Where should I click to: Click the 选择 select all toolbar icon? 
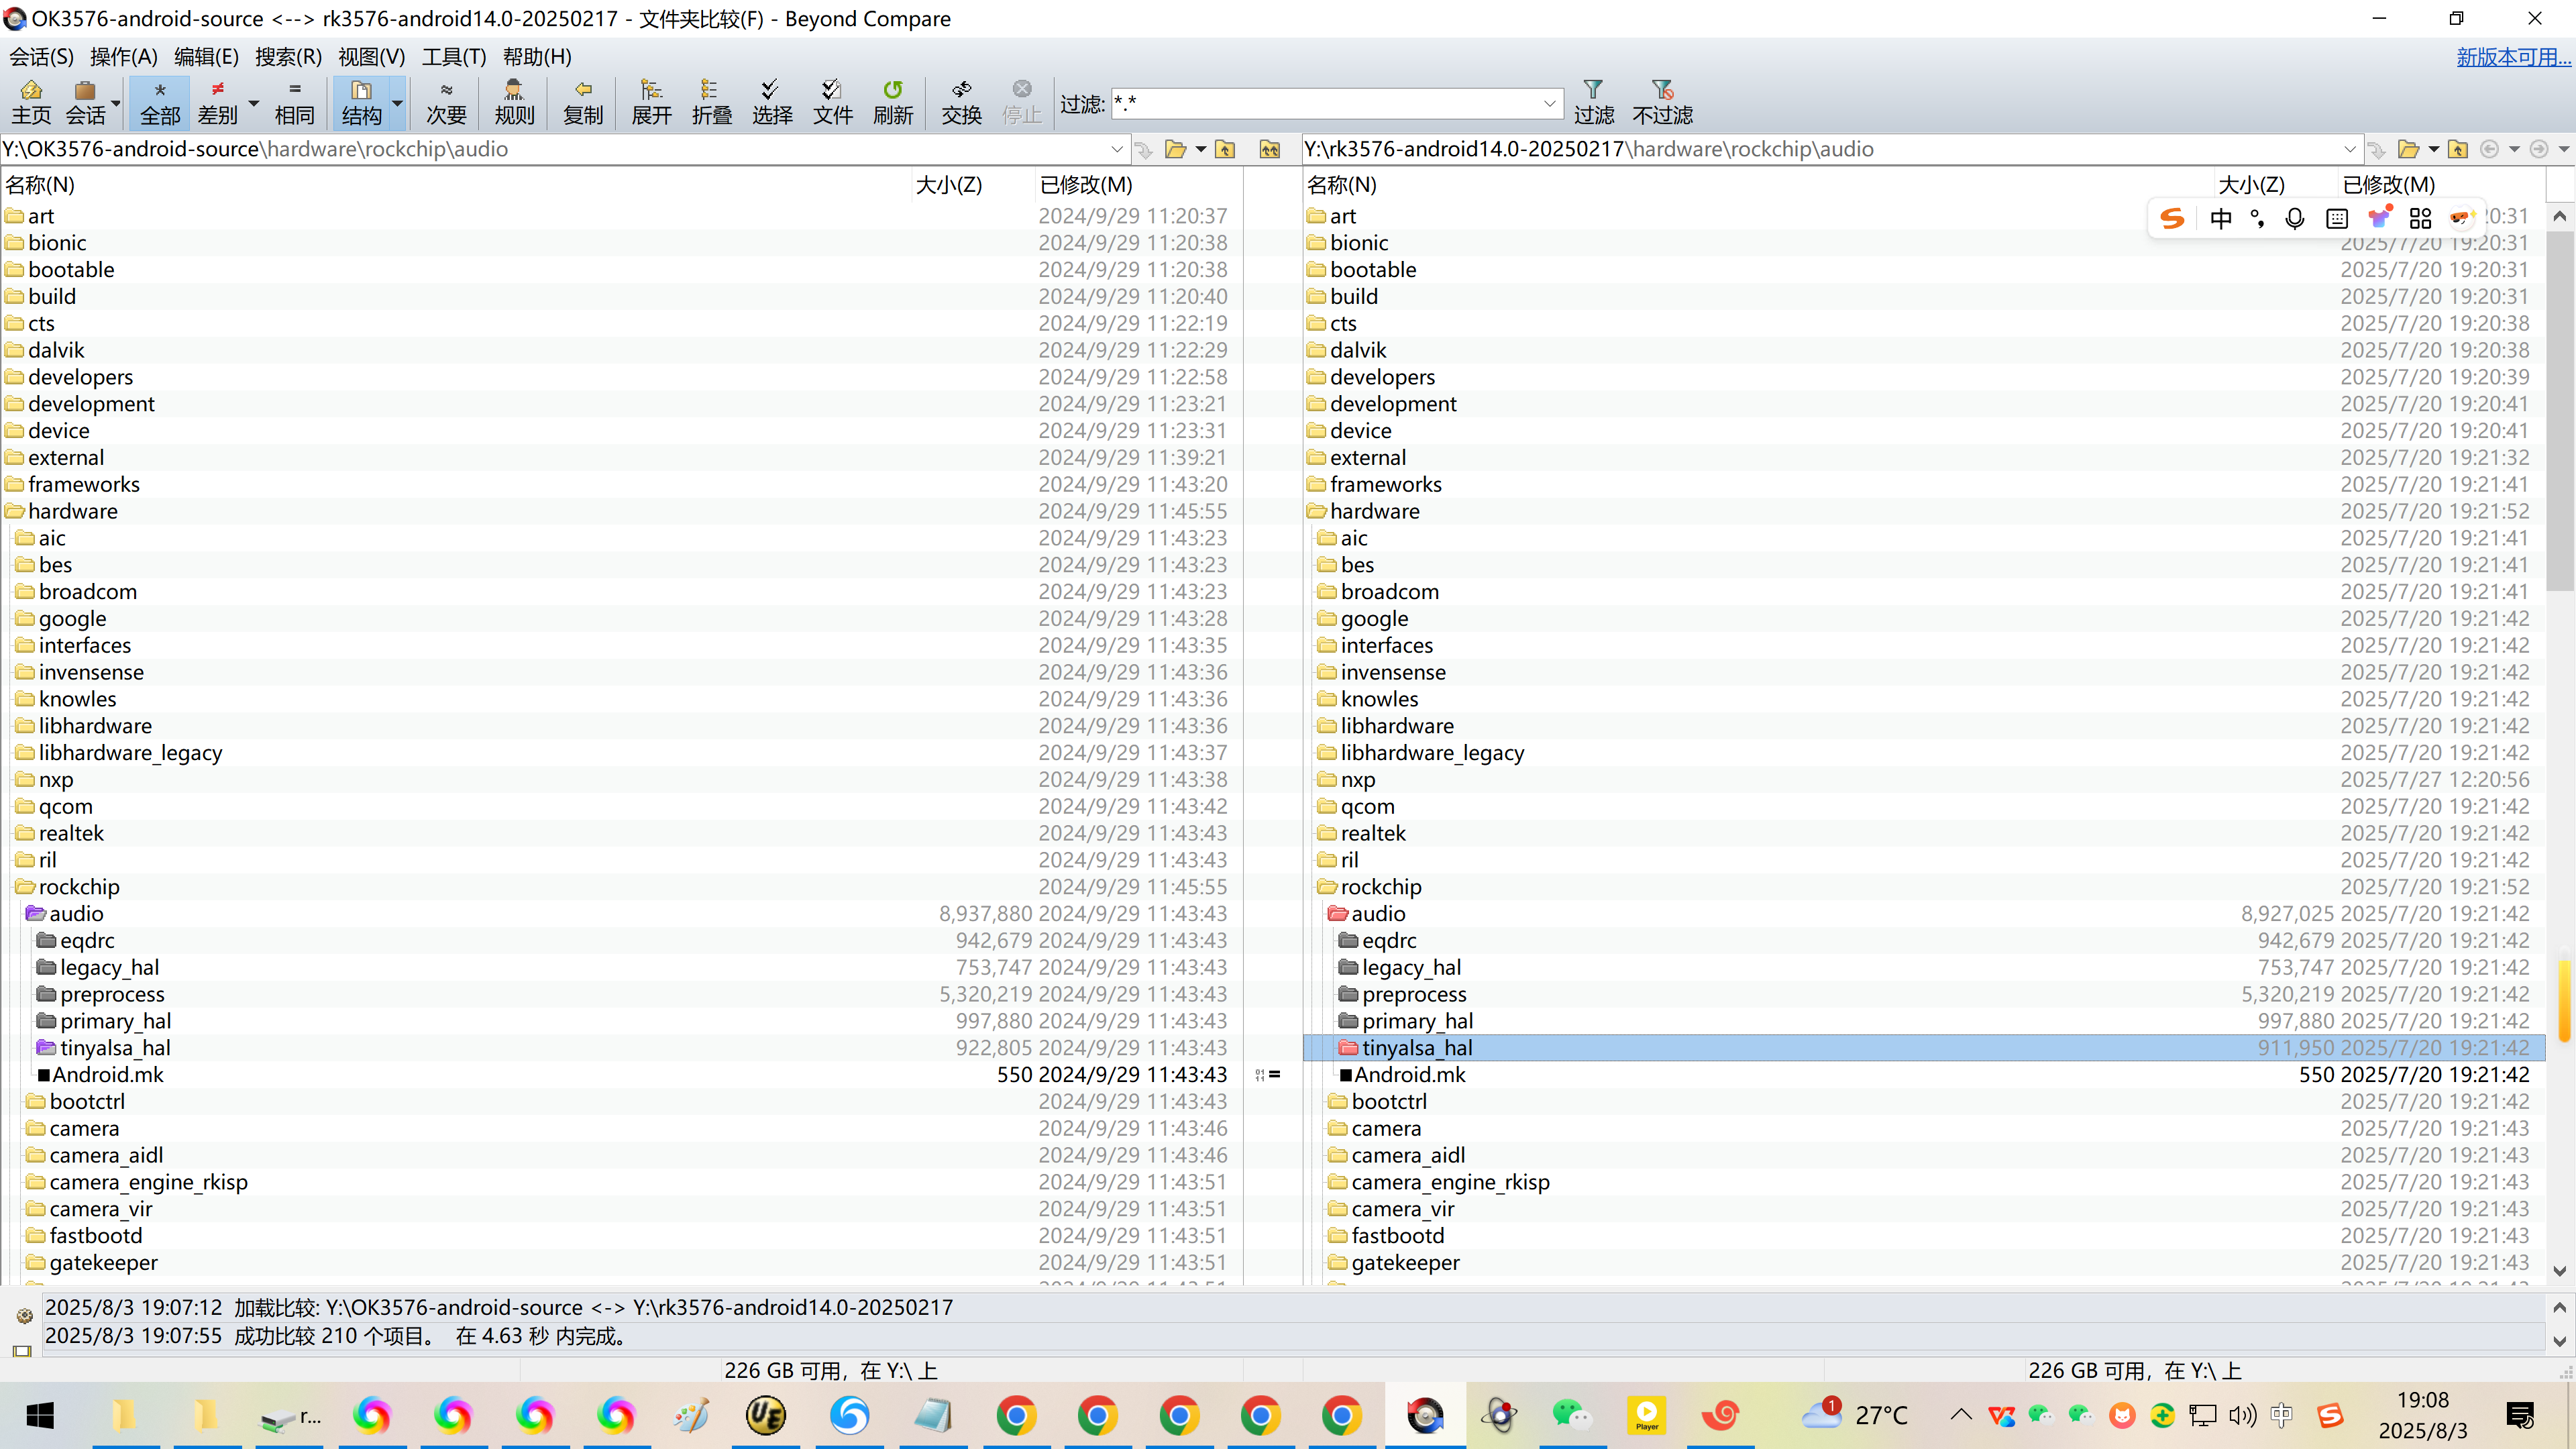click(x=772, y=103)
